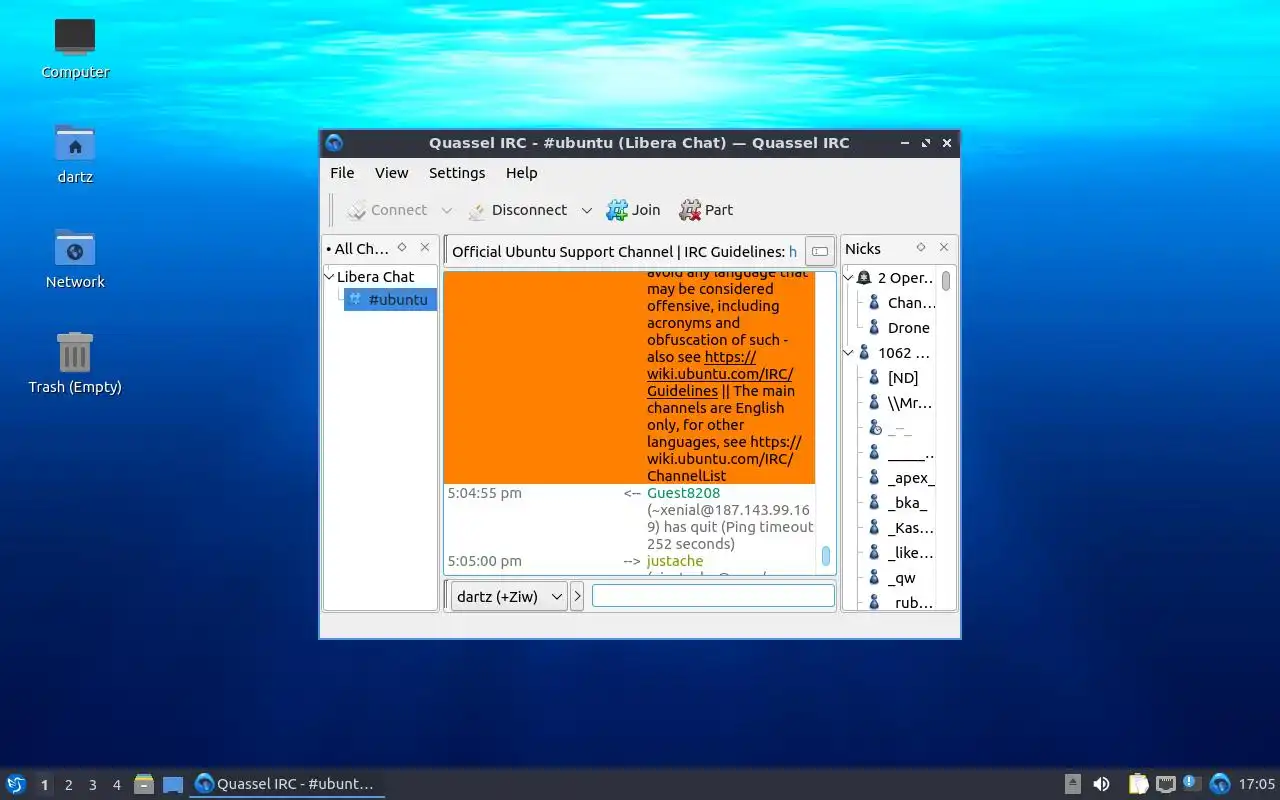The image size is (1280, 800).
Task: Click the Quassel system tray icon
Action: [1220, 784]
